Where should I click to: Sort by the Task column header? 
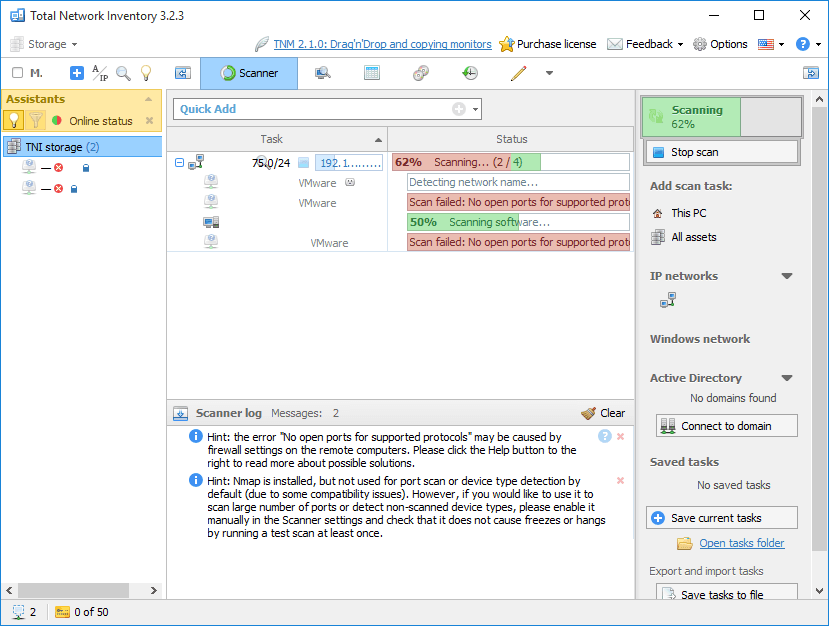(278, 139)
